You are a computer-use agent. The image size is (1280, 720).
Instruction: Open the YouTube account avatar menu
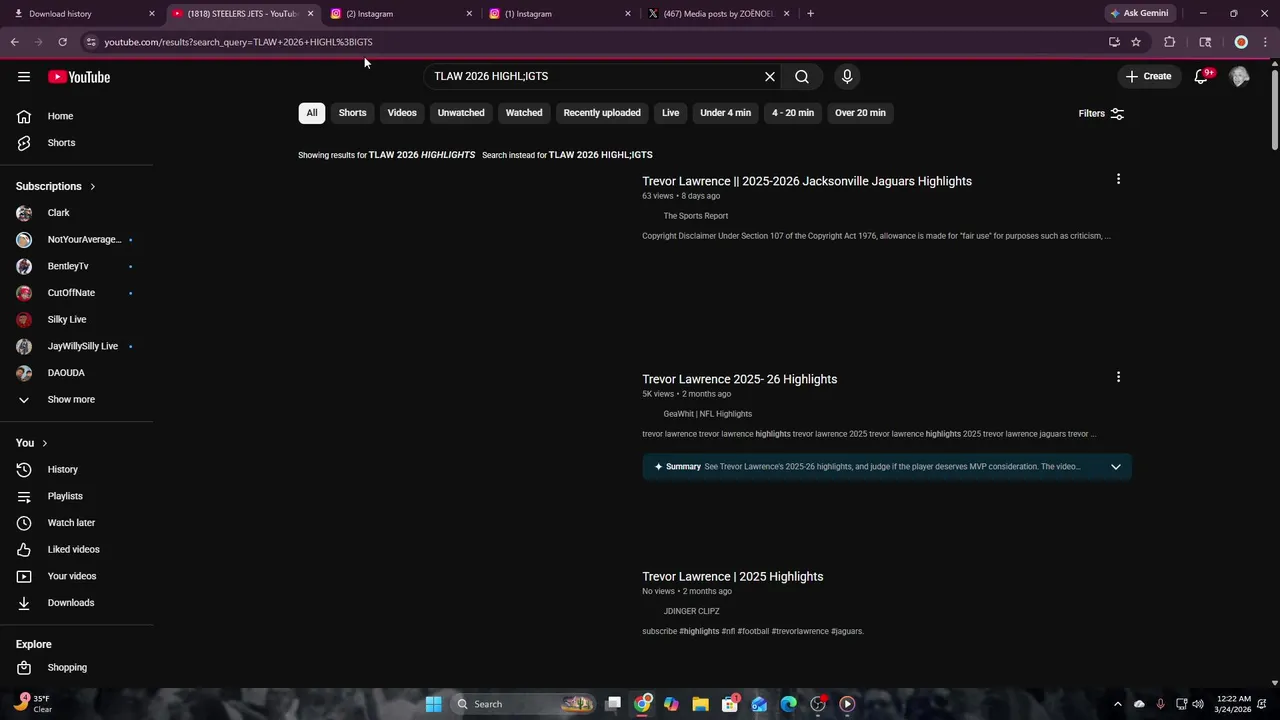[x=1240, y=77]
